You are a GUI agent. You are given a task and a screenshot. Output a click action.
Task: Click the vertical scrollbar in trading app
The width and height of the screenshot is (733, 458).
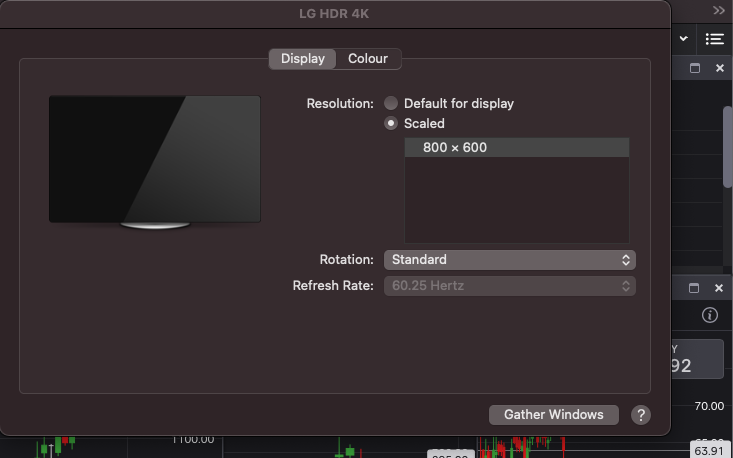tap(728, 147)
